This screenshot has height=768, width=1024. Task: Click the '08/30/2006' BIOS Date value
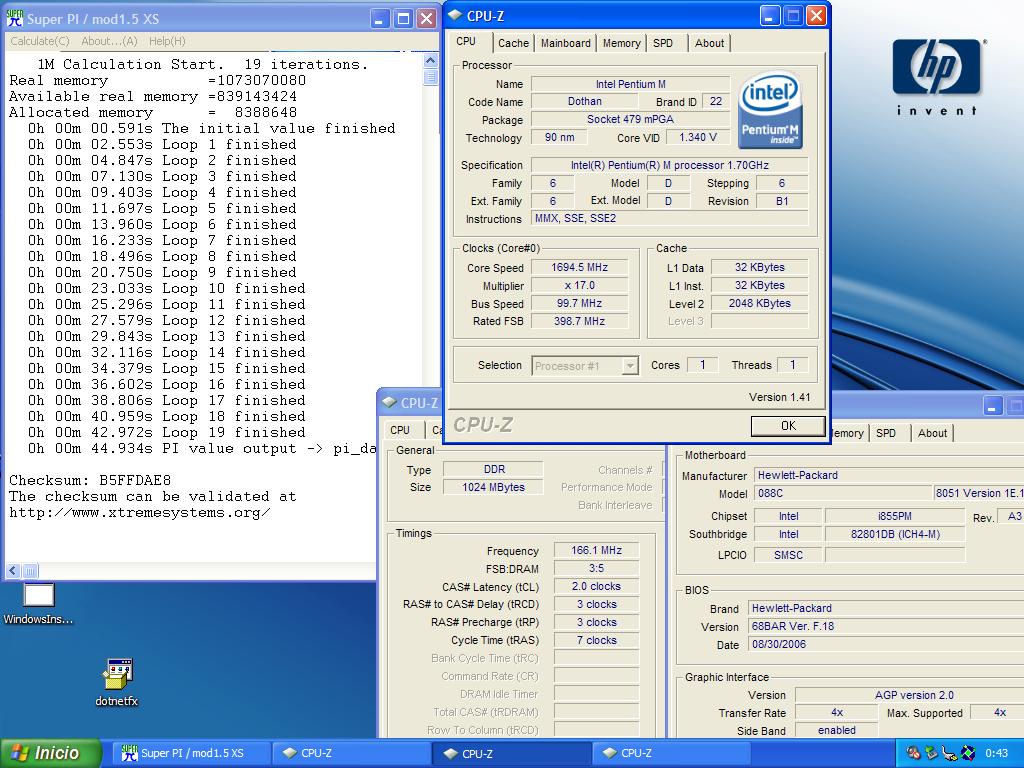pos(886,644)
